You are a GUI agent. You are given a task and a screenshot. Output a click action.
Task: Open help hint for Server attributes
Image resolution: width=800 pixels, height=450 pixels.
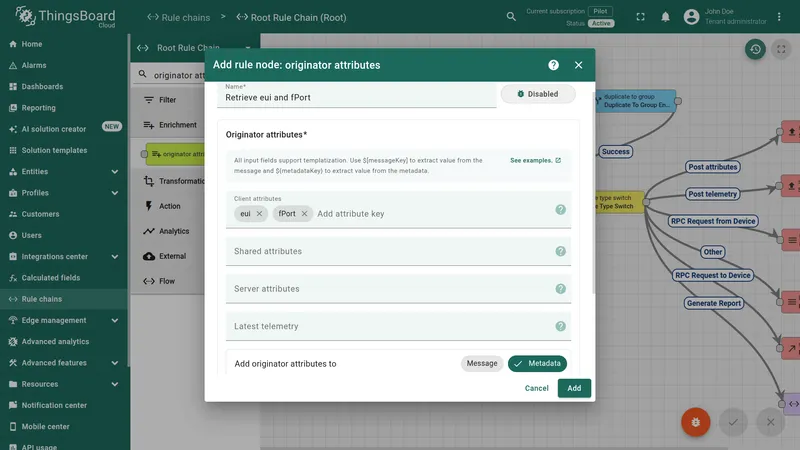click(x=560, y=289)
